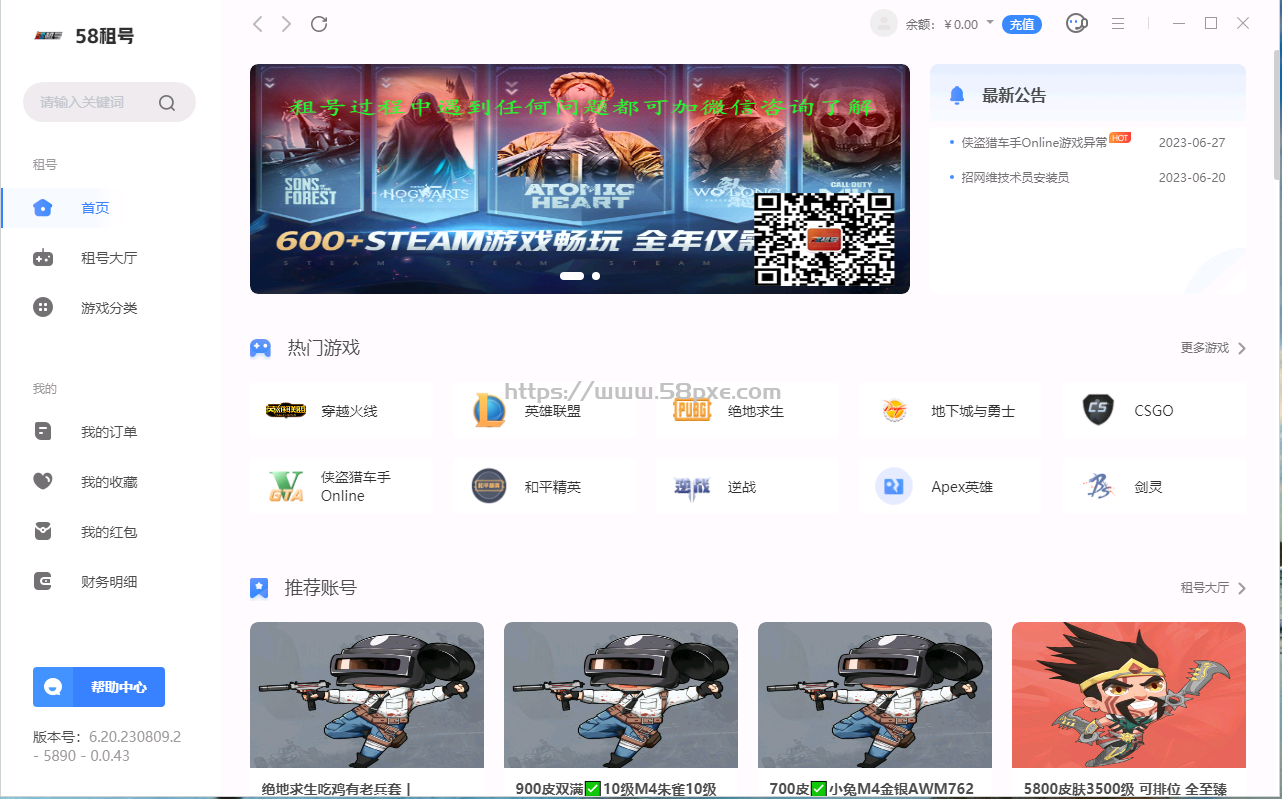This screenshot has width=1282, height=799.
Task: Click the announcement bell icon
Action: (957, 96)
